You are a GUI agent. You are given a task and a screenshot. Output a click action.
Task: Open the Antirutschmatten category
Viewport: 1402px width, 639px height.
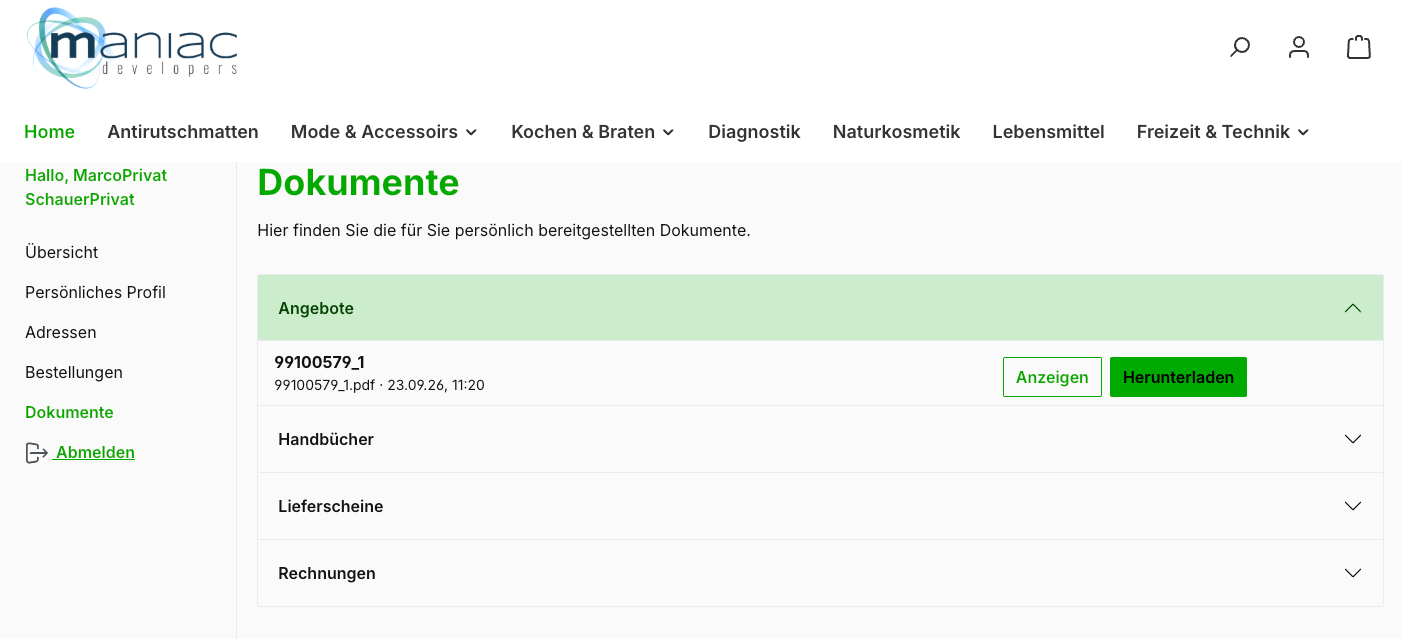[x=183, y=132]
